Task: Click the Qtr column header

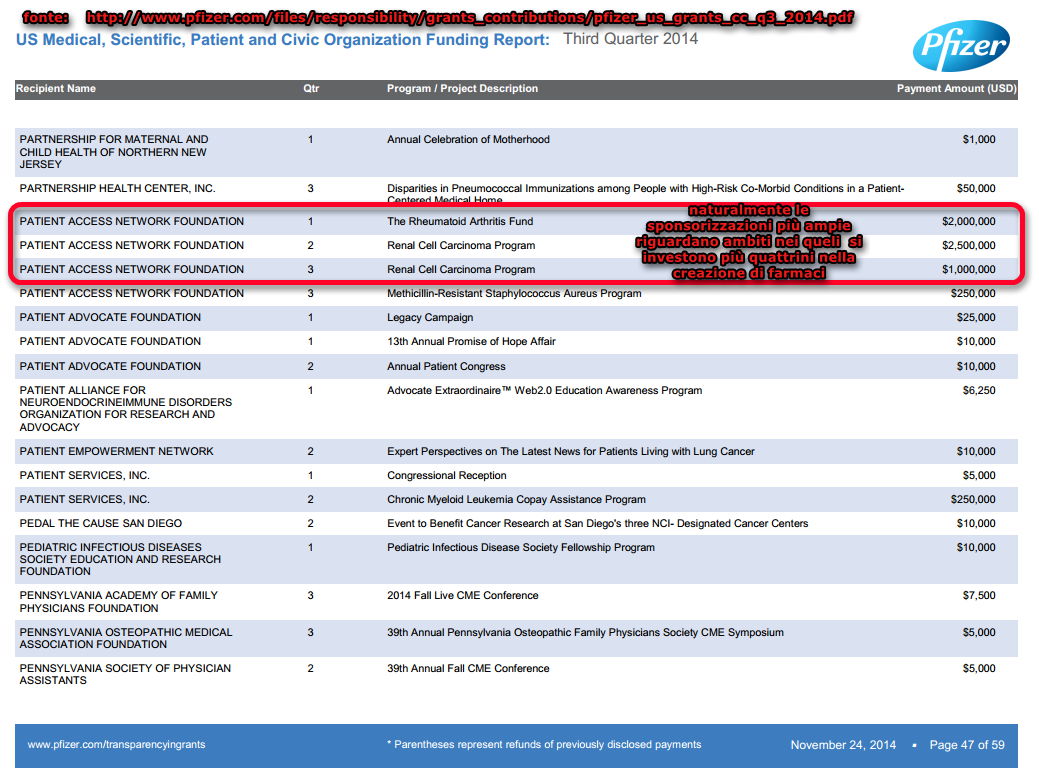Action: coord(311,88)
